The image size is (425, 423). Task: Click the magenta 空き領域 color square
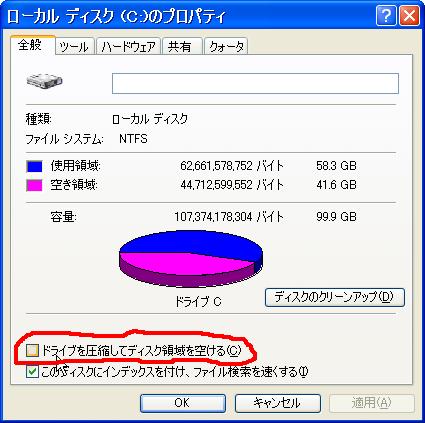[x=34, y=185]
